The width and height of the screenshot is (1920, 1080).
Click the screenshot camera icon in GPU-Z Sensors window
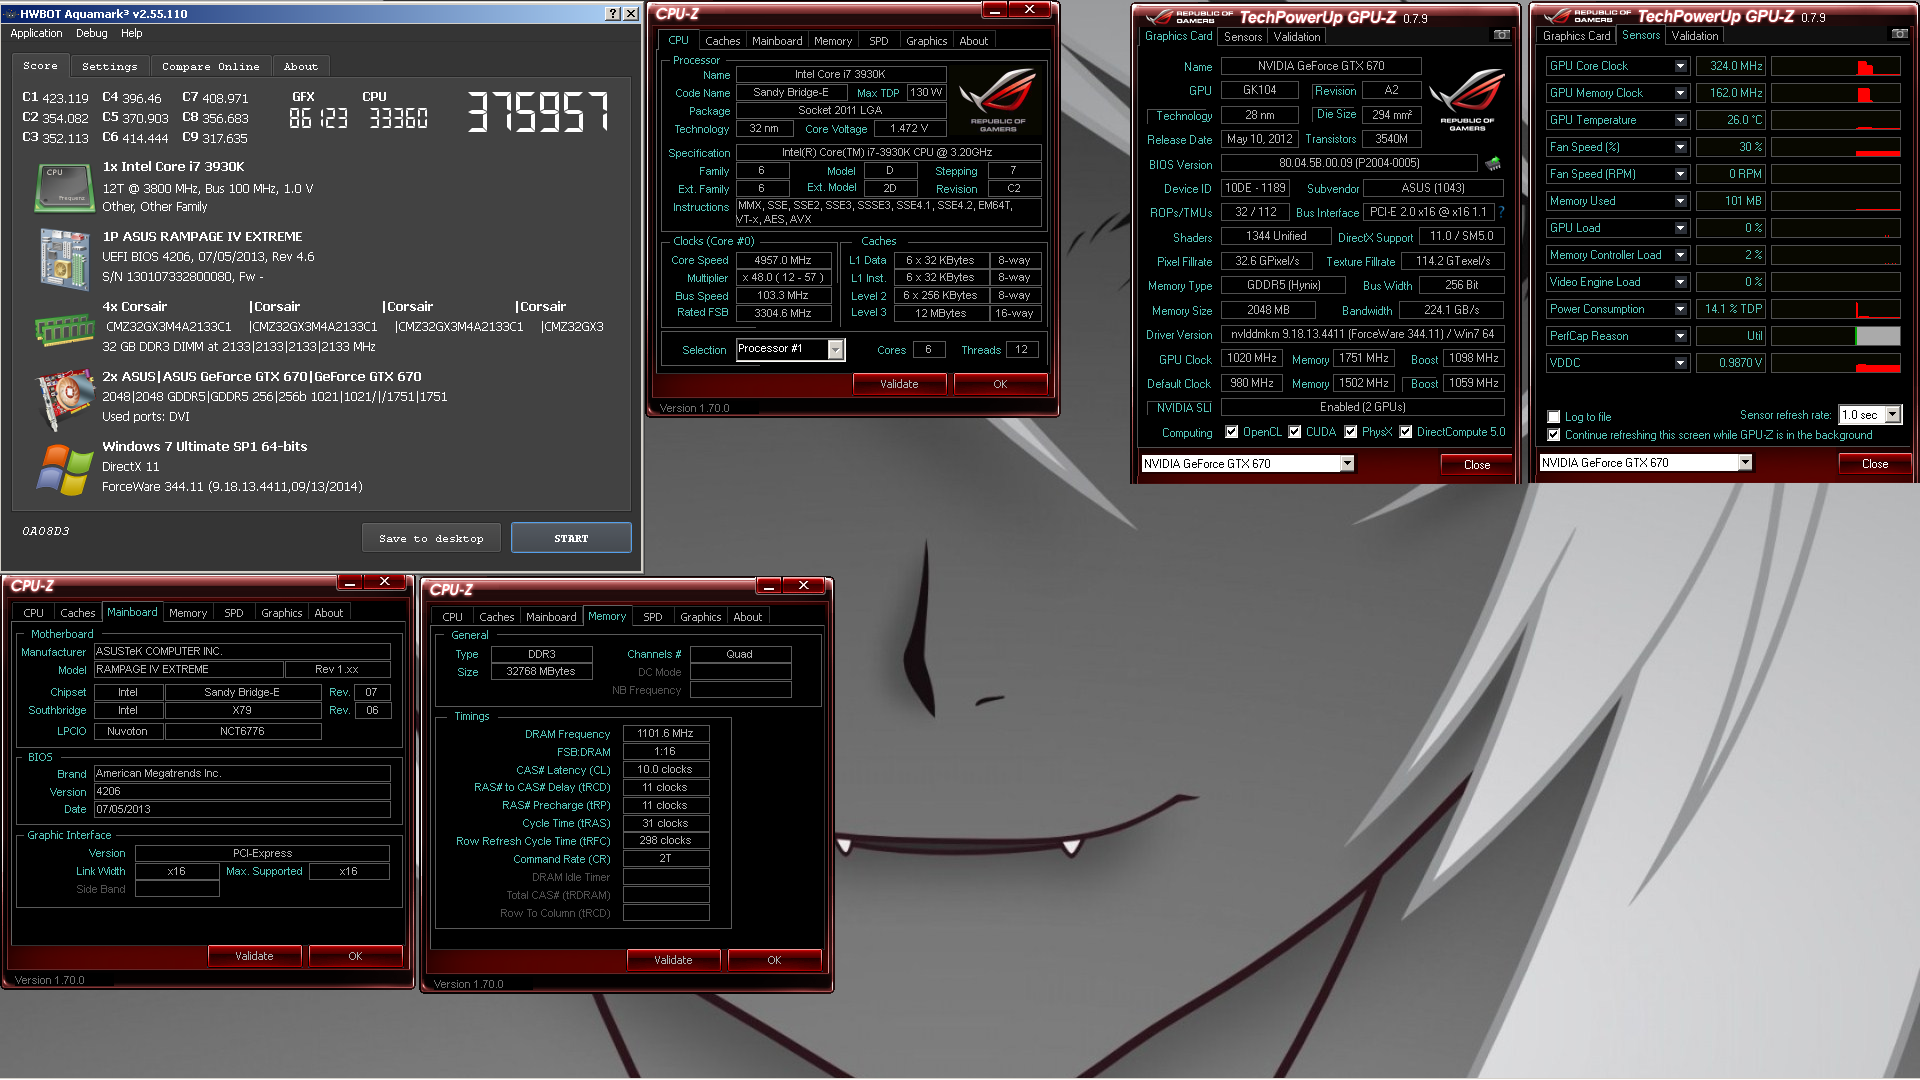click(x=1899, y=34)
